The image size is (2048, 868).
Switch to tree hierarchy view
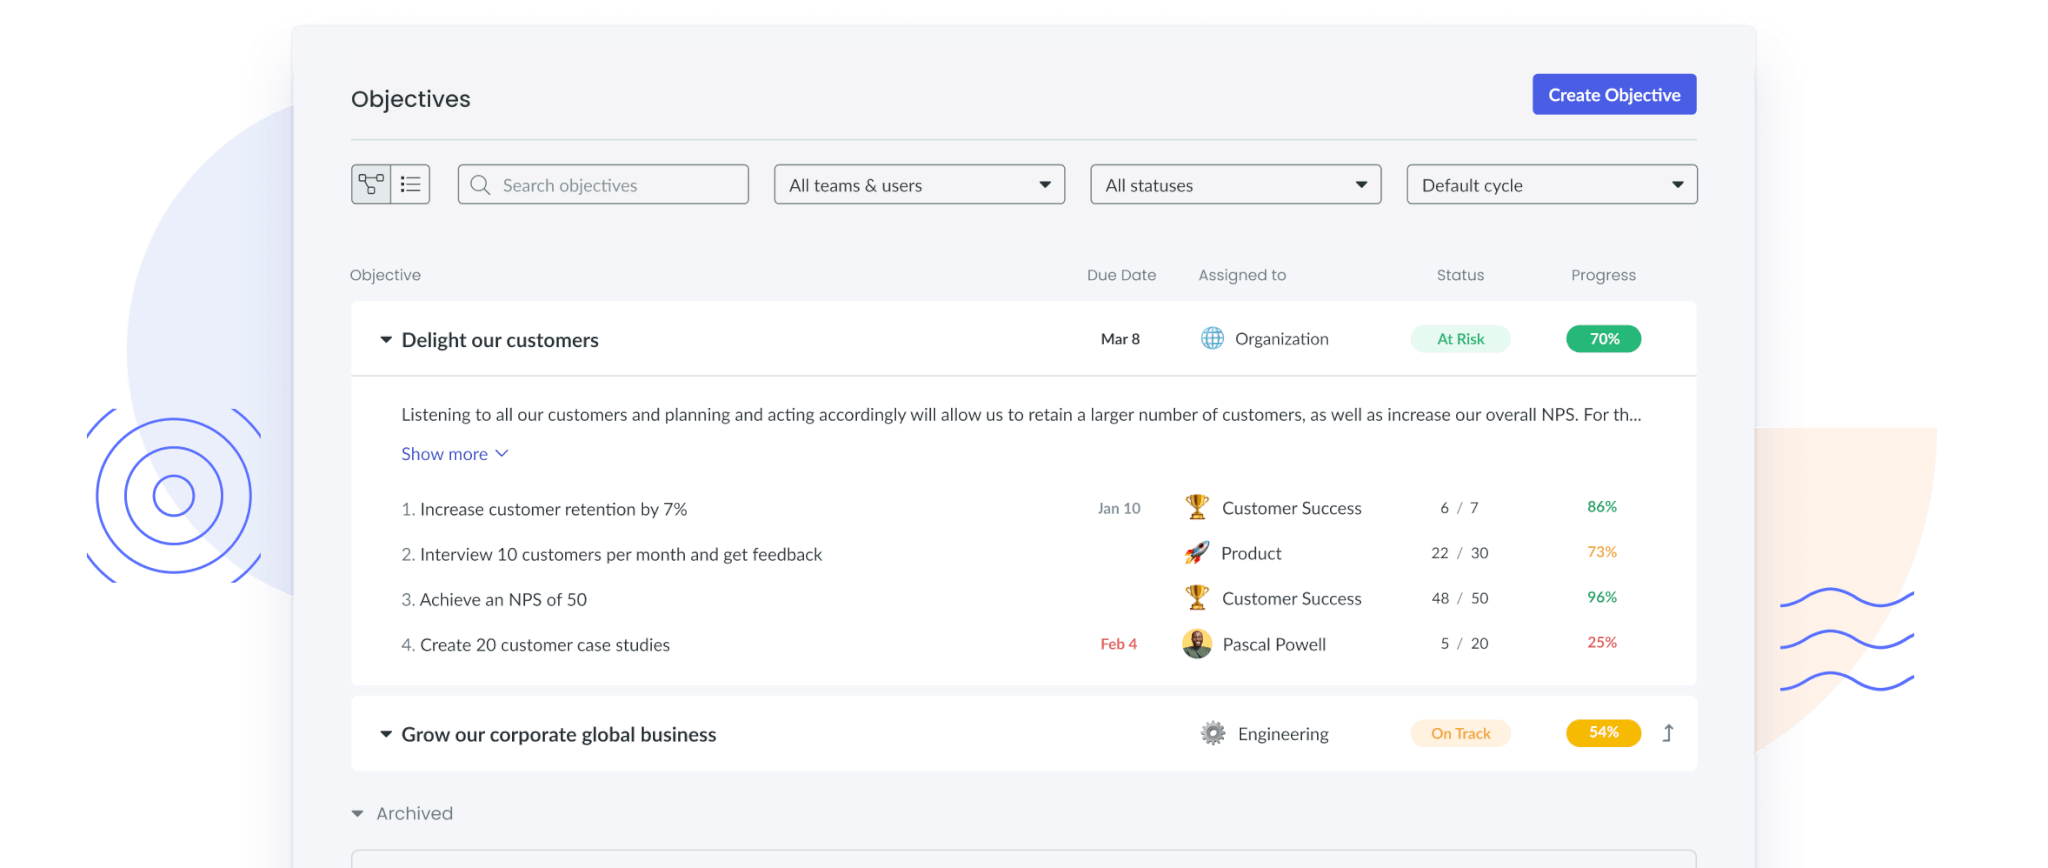pos(371,185)
